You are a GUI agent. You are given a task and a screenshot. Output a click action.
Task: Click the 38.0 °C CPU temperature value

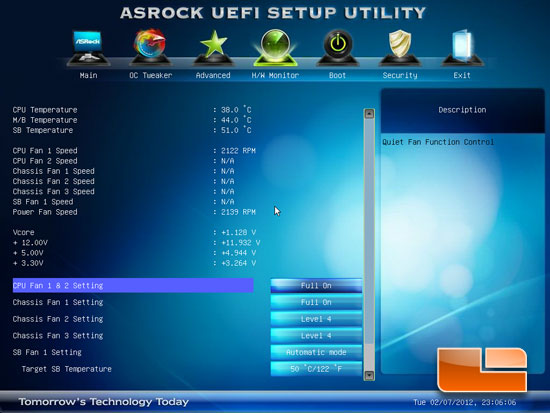tap(236, 110)
